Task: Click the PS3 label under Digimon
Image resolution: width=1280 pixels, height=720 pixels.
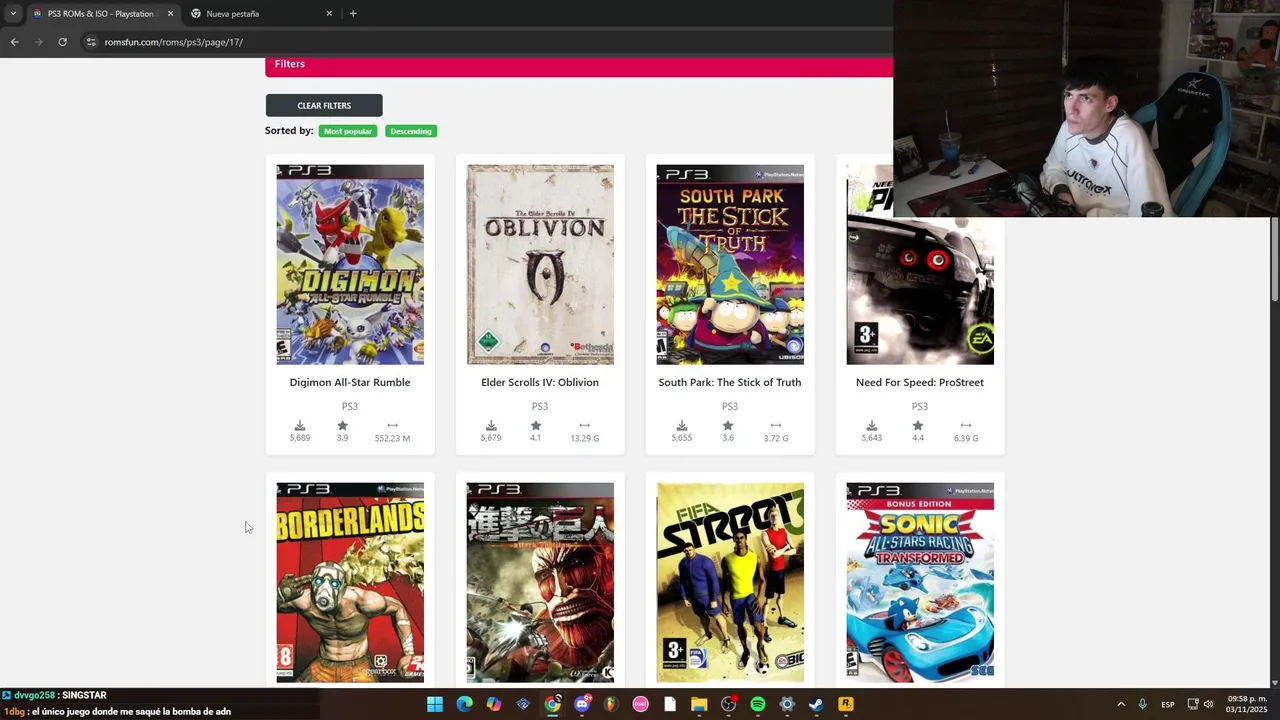Action: click(350, 406)
